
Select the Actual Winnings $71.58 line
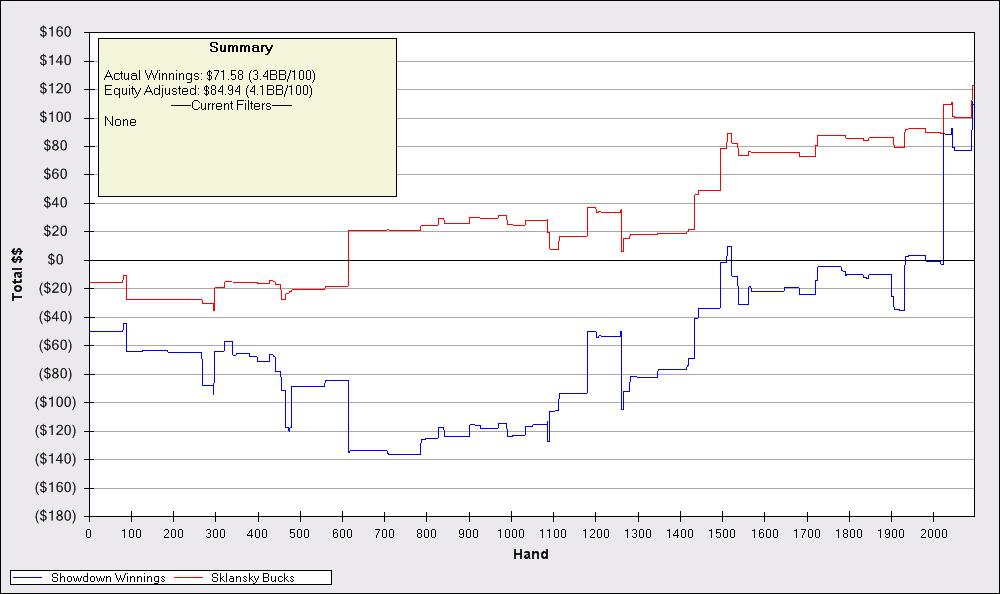(x=210, y=76)
